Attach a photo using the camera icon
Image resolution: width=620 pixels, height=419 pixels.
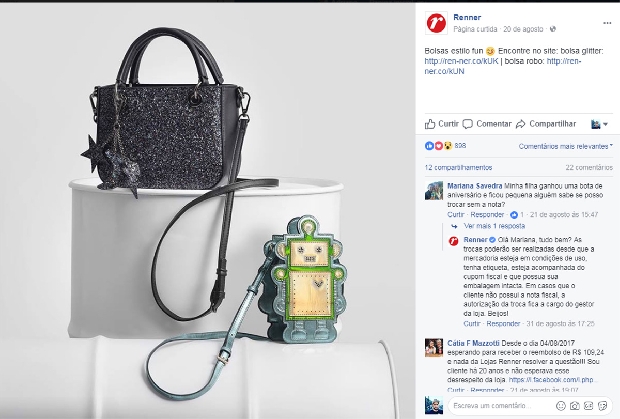[x=575, y=406]
